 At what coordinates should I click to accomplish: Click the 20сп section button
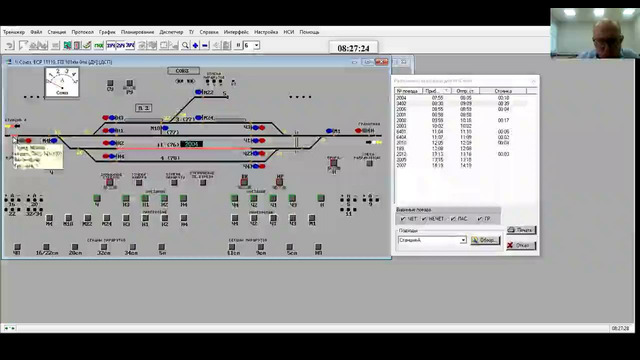(x=75, y=247)
